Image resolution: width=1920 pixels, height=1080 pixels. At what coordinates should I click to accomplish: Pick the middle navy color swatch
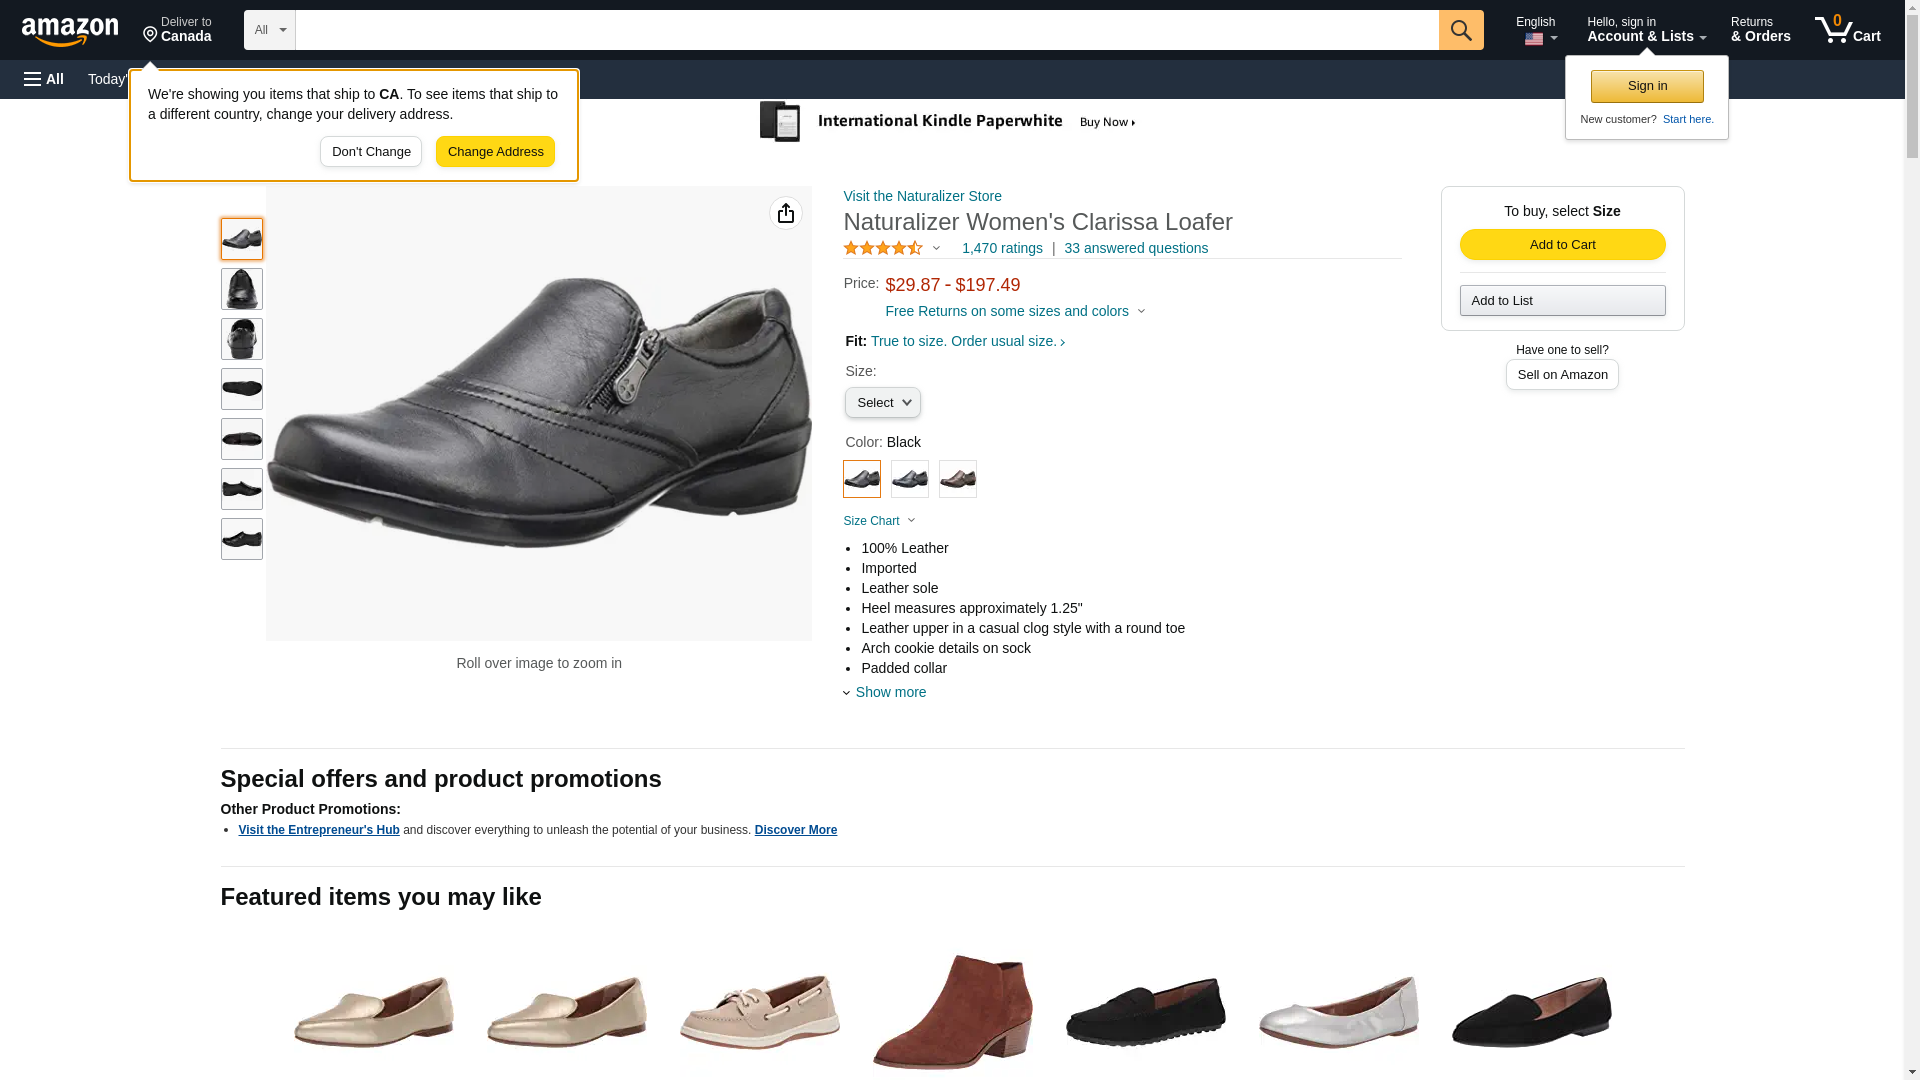[909, 479]
